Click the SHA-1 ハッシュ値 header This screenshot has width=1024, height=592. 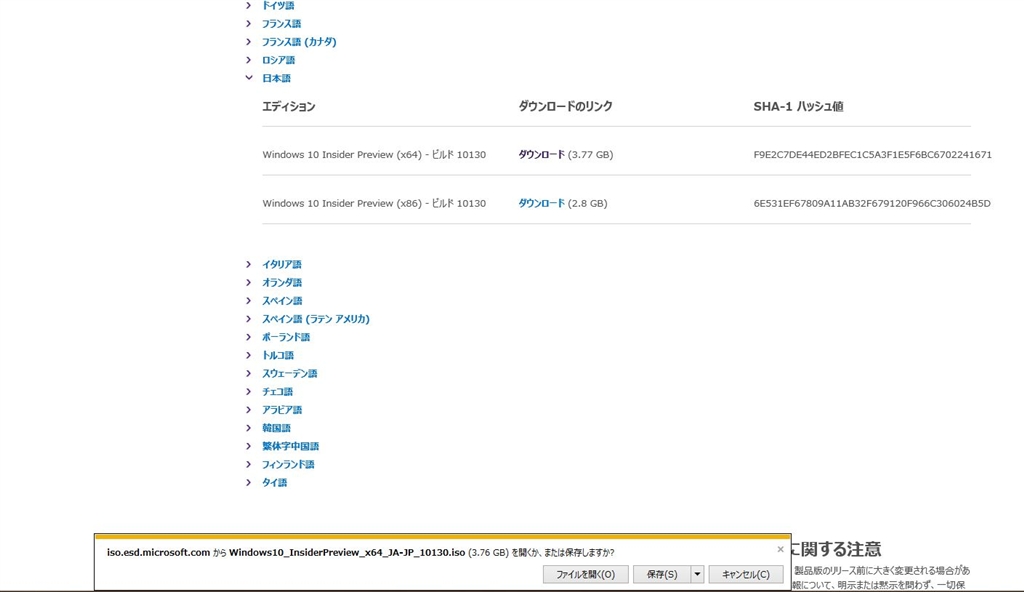coord(798,107)
